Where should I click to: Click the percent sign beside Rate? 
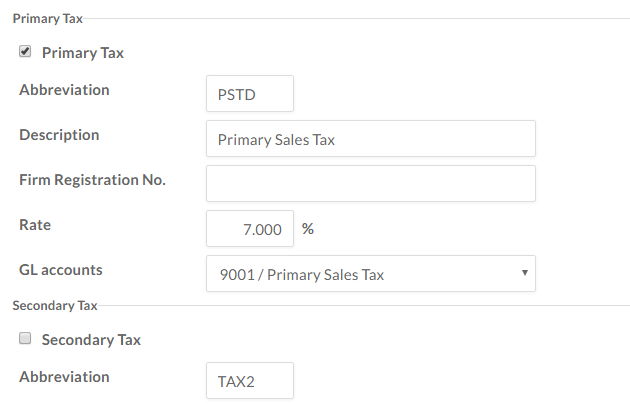(x=308, y=229)
